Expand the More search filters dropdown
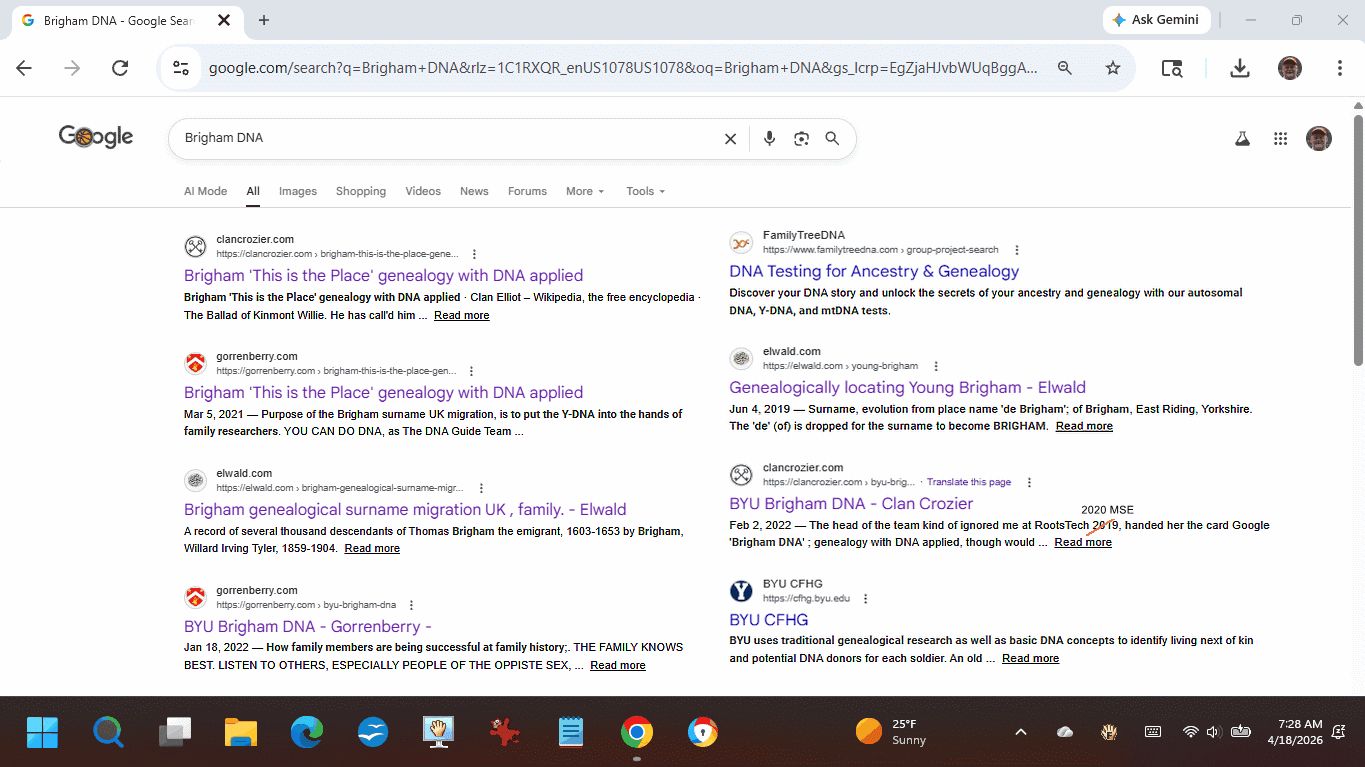 click(x=585, y=191)
